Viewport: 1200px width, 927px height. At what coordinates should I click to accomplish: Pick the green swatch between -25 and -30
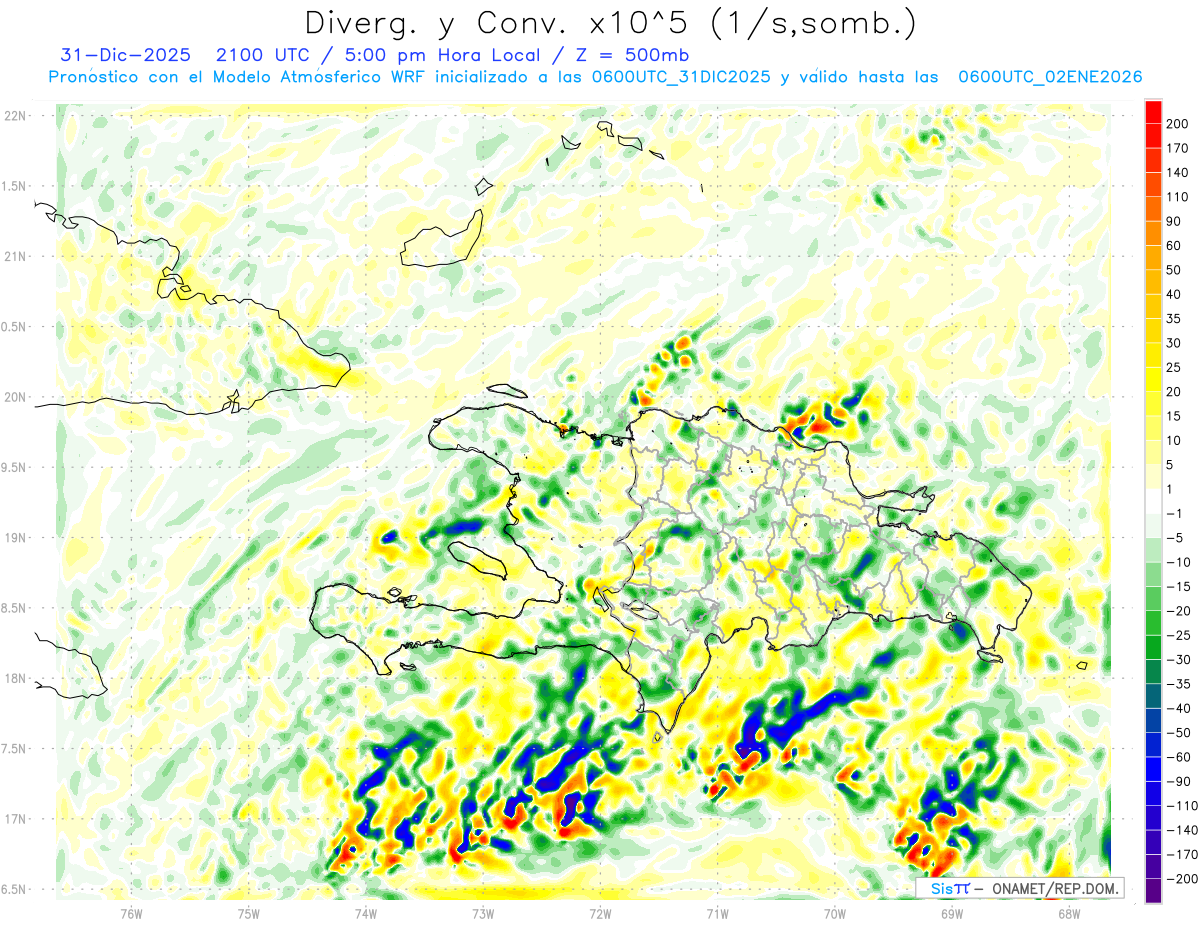click(x=1153, y=648)
